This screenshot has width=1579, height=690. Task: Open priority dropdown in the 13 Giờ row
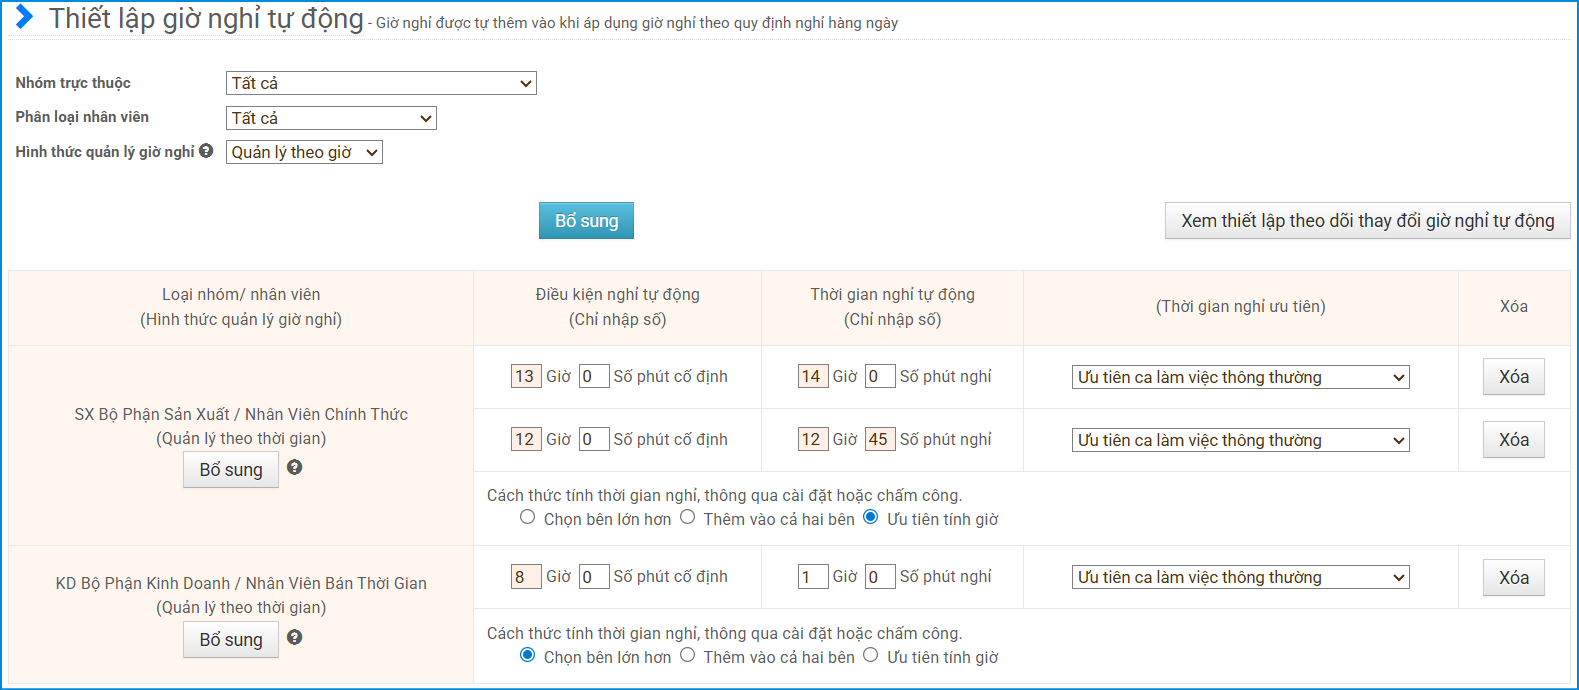coord(1240,377)
